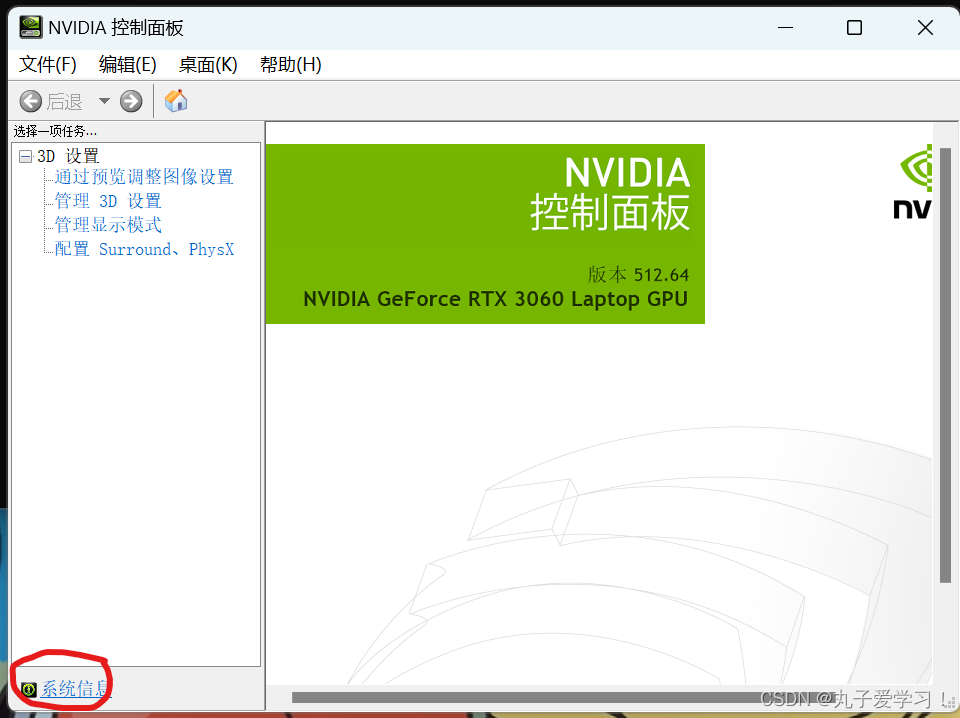Open 配置 Surround、PhysX task
This screenshot has height=718, width=960.
point(144,249)
